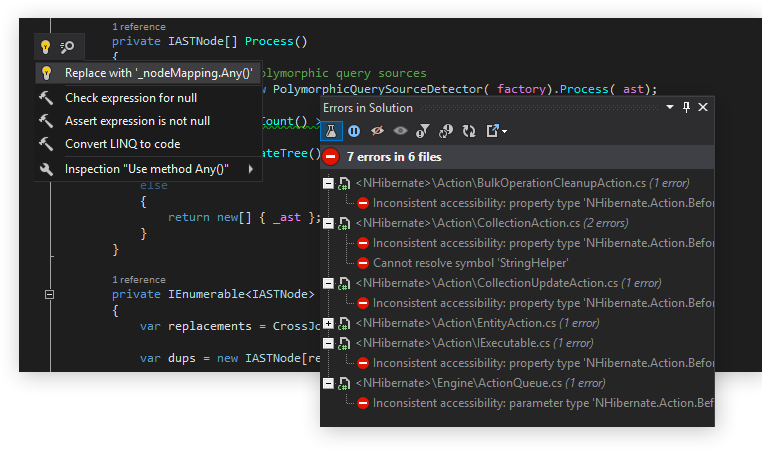Click the filter icon in Errors toolbar
The height and width of the screenshot is (451, 762).
point(422,131)
